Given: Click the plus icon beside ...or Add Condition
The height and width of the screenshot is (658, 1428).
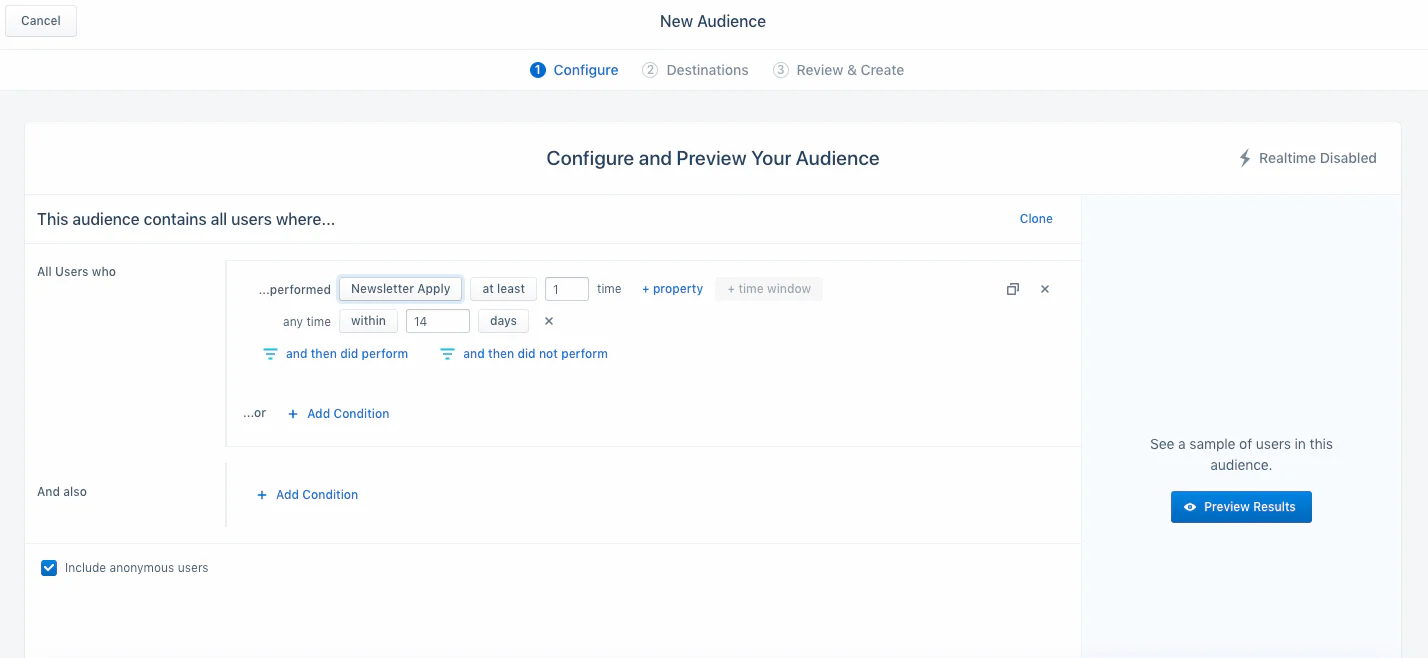Looking at the screenshot, I should [293, 414].
